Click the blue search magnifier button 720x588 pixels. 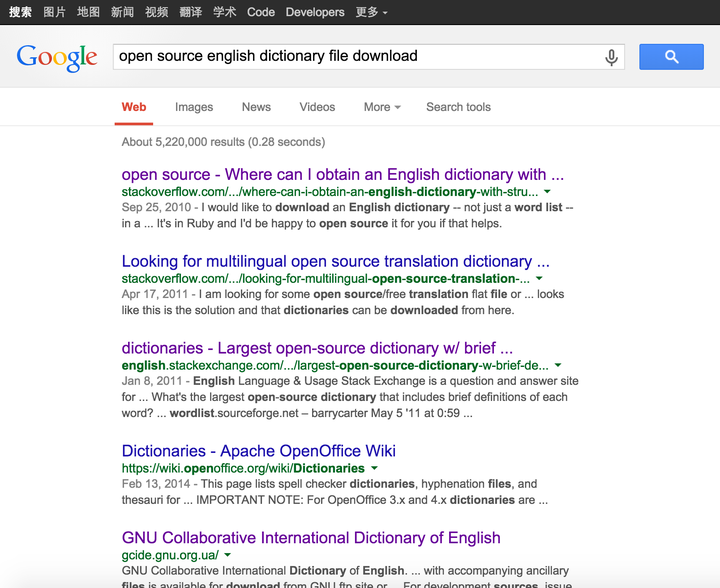click(x=671, y=57)
